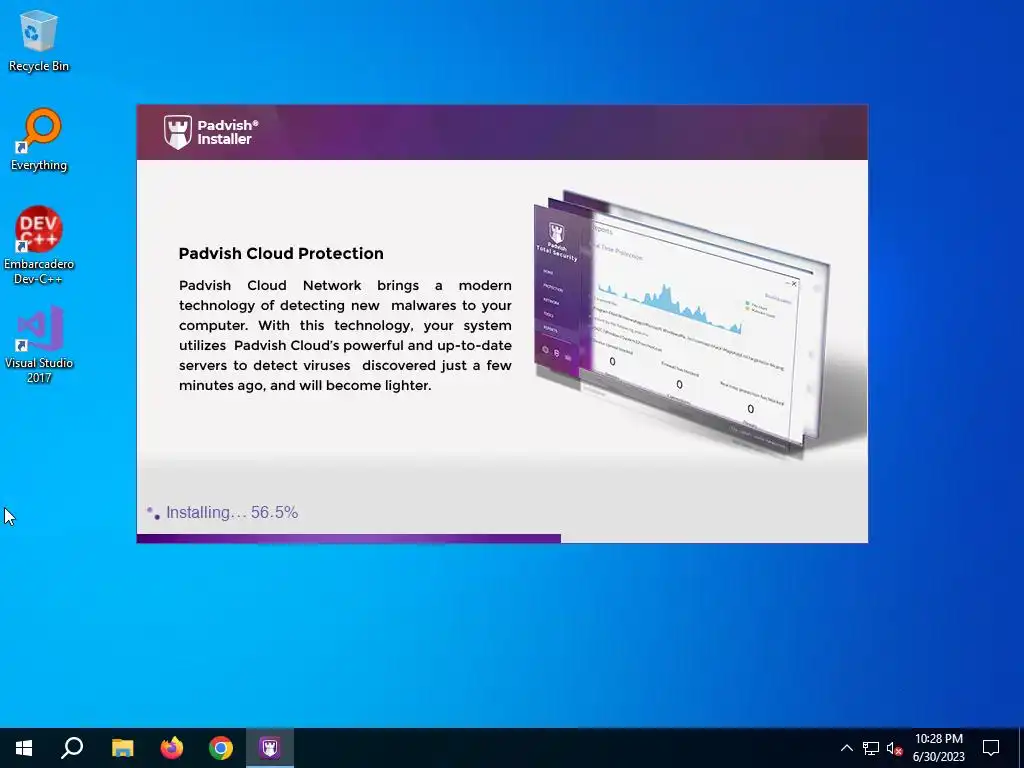1024x768 pixels.
Task: Select the Visual Studio 2017 desktop shortcut
Action: pyautogui.click(x=39, y=345)
